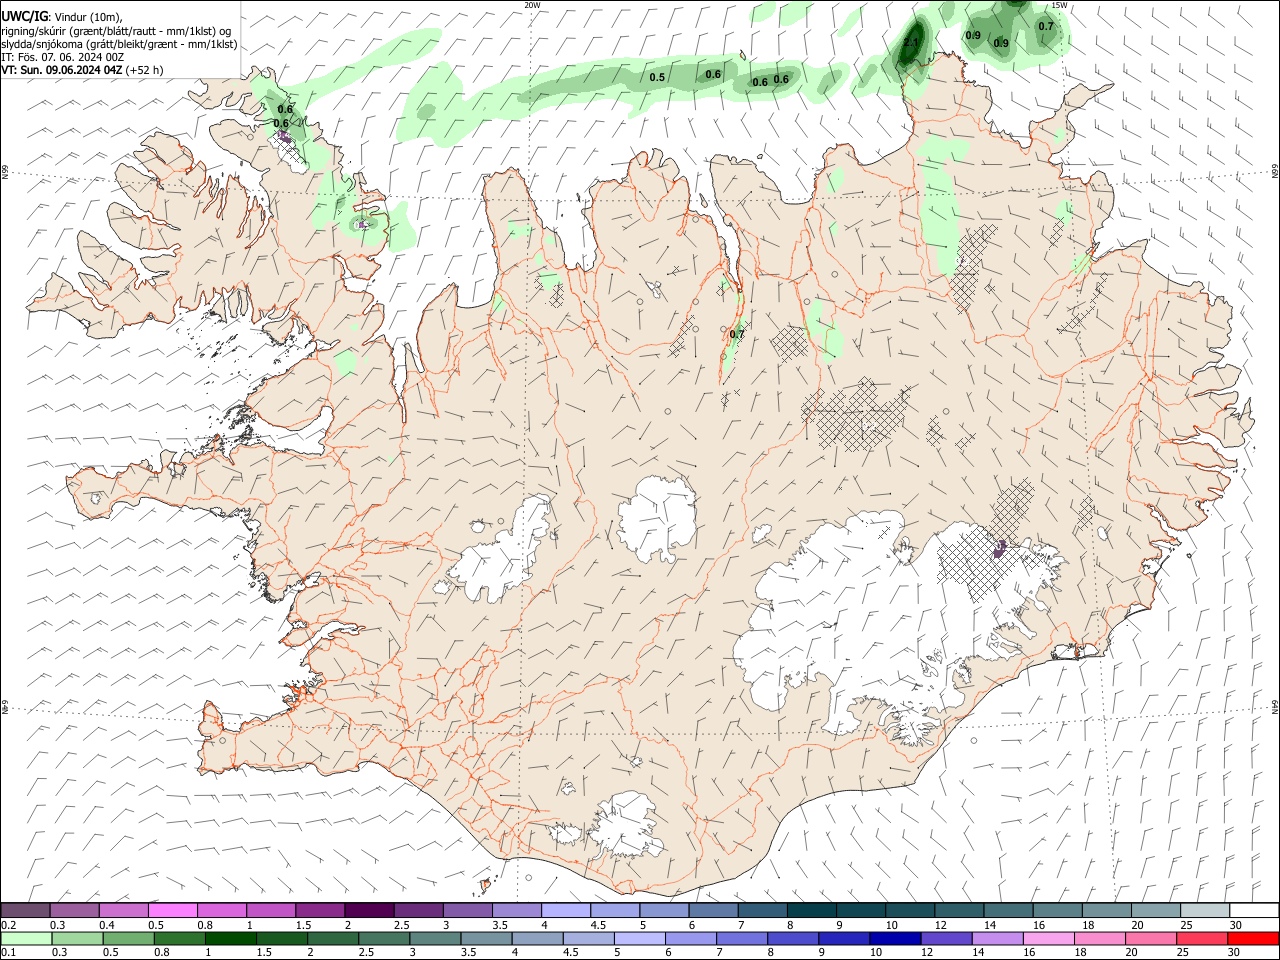This screenshot has width=1280, height=960.
Task: Select upper legend swatch between 4 and 4.5
Action: pos(565,910)
